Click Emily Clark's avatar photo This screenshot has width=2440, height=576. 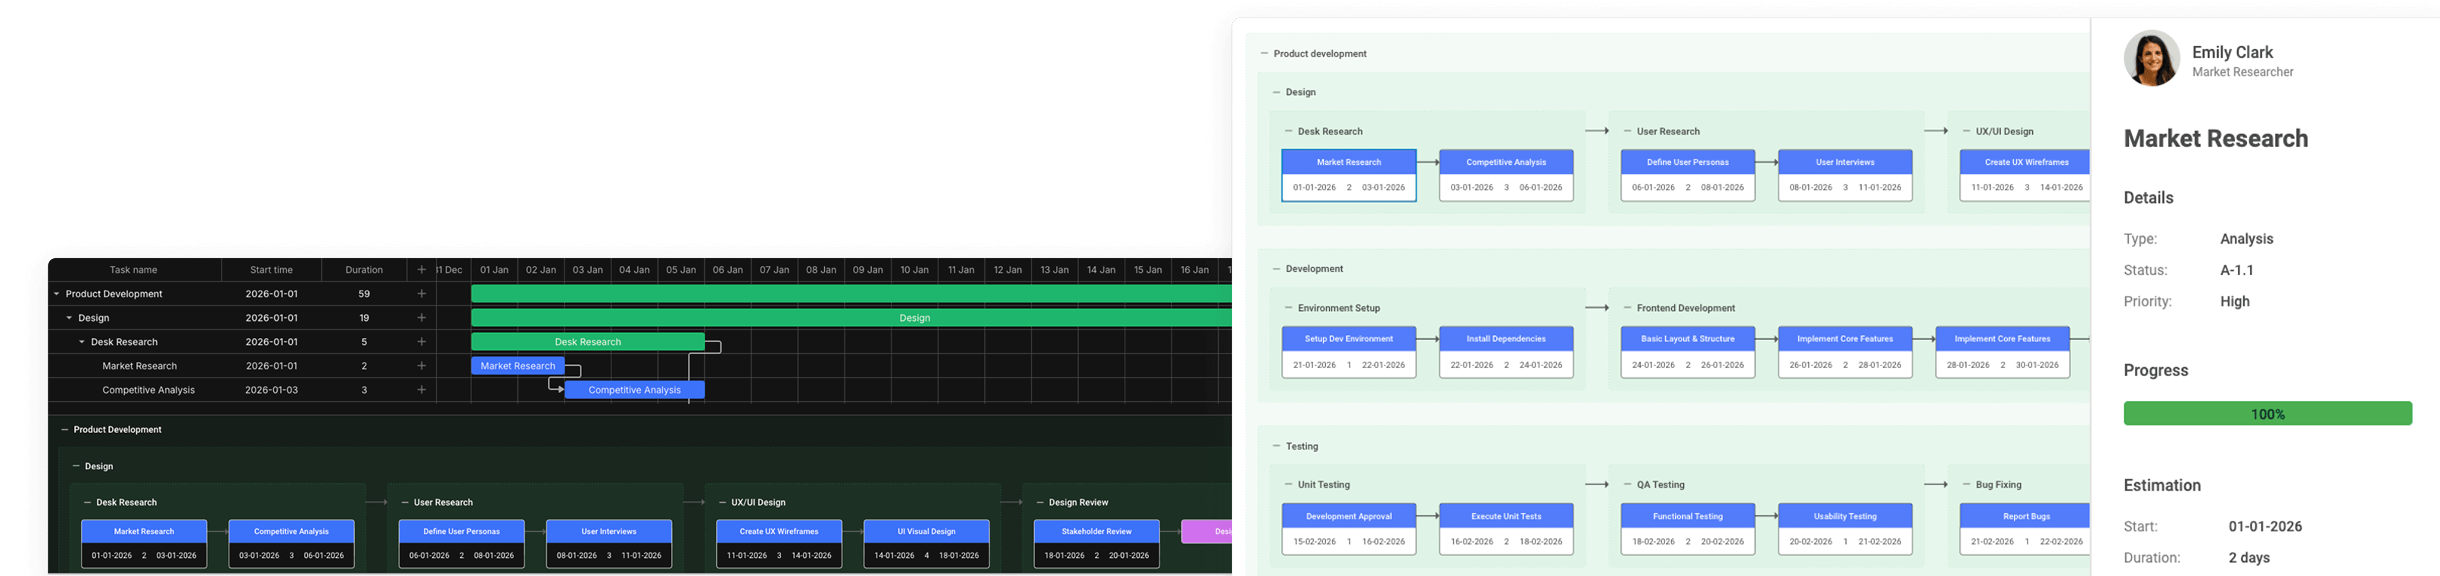coord(2151,58)
